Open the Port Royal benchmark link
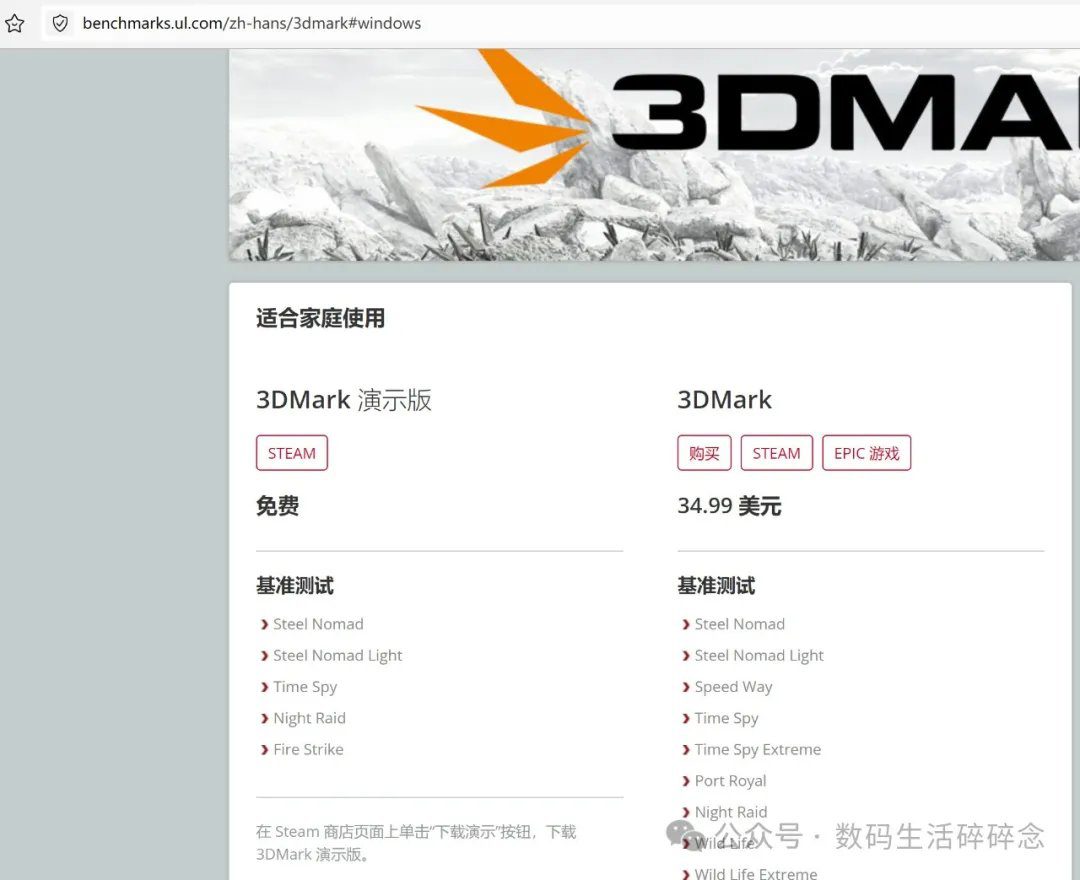1080x880 pixels. pyautogui.click(x=730, y=780)
